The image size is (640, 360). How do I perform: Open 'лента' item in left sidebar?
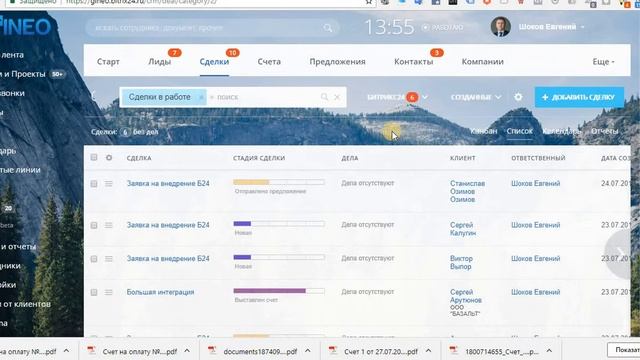12,55
